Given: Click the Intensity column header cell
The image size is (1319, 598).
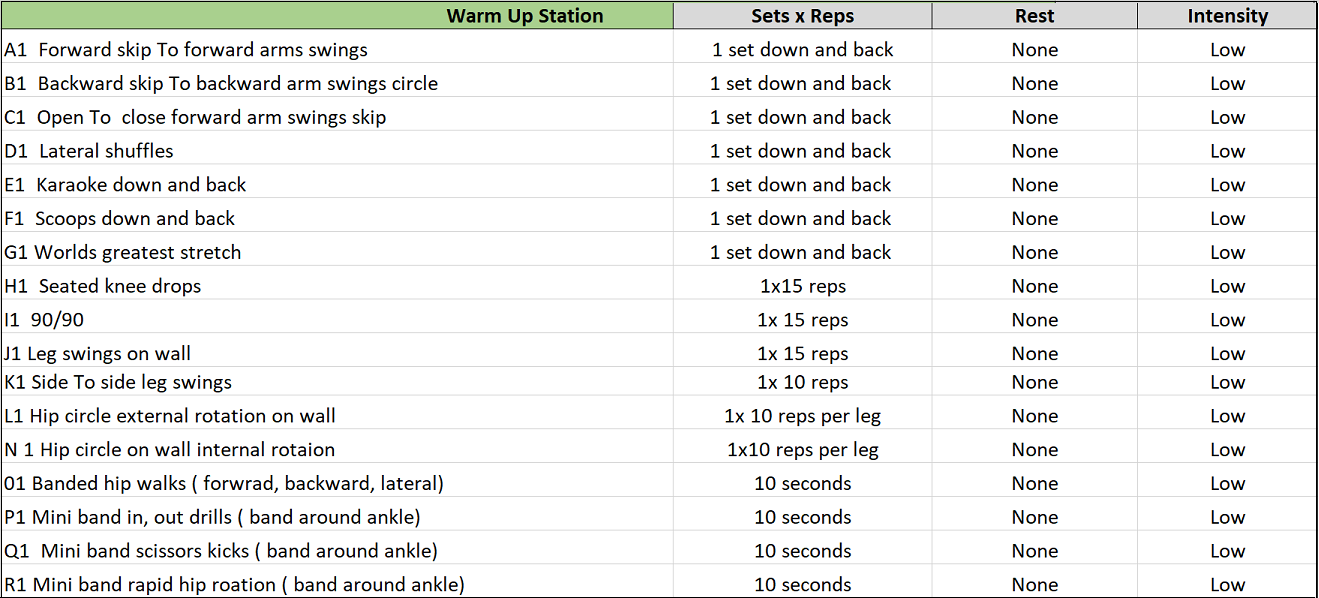Looking at the screenshot, I should [1227, 16].
